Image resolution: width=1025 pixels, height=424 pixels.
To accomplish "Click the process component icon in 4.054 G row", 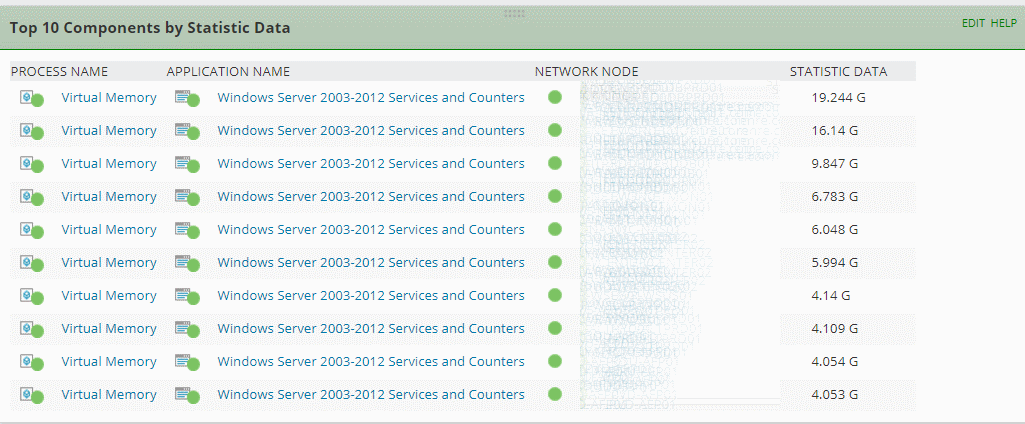I will coord(31,362).
